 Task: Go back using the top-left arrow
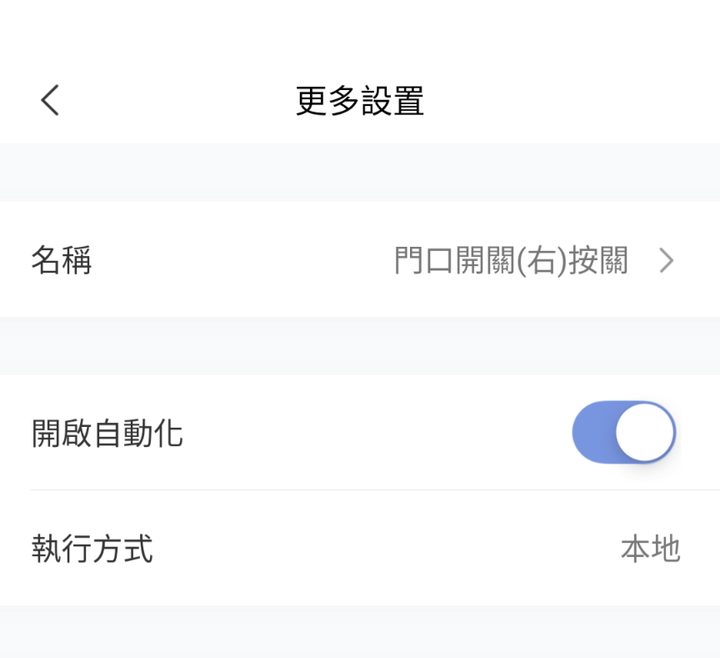(50, 100)
